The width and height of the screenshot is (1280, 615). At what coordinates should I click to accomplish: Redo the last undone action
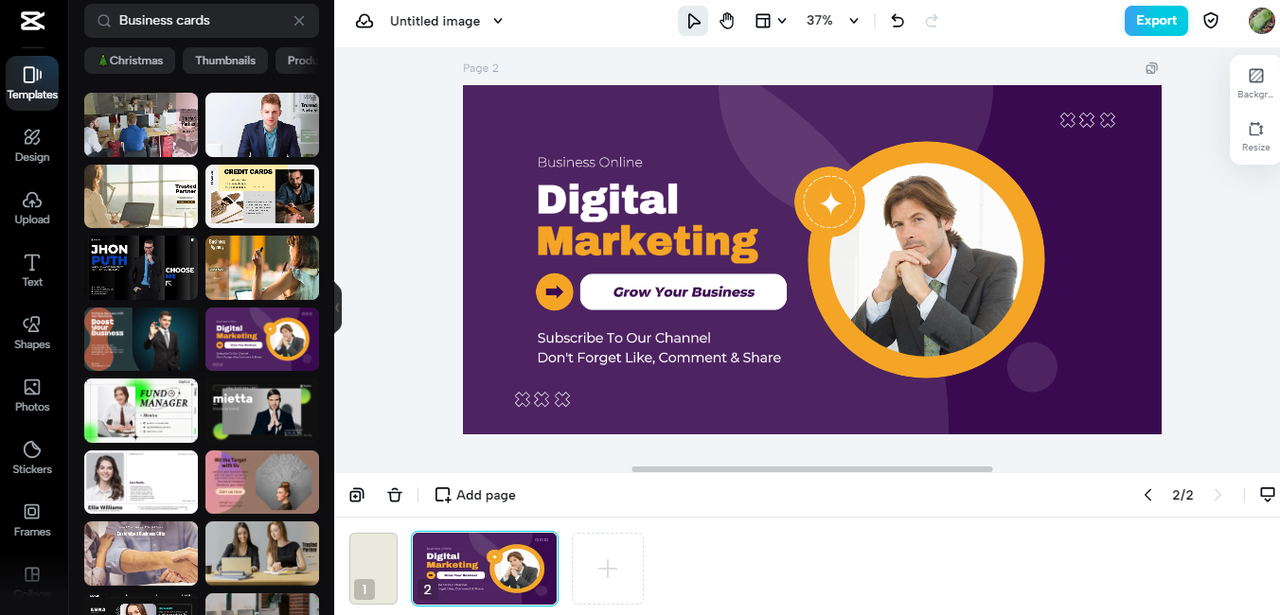pos(931,21)
